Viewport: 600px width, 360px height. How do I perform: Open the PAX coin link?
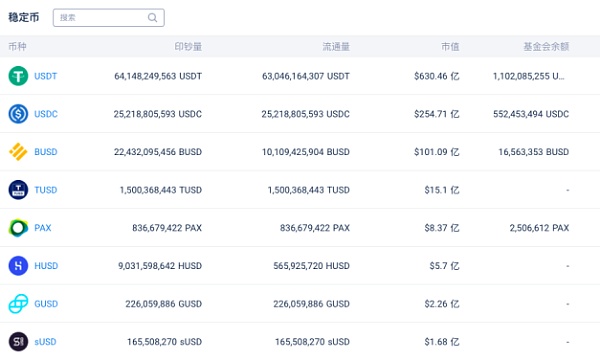42,228
